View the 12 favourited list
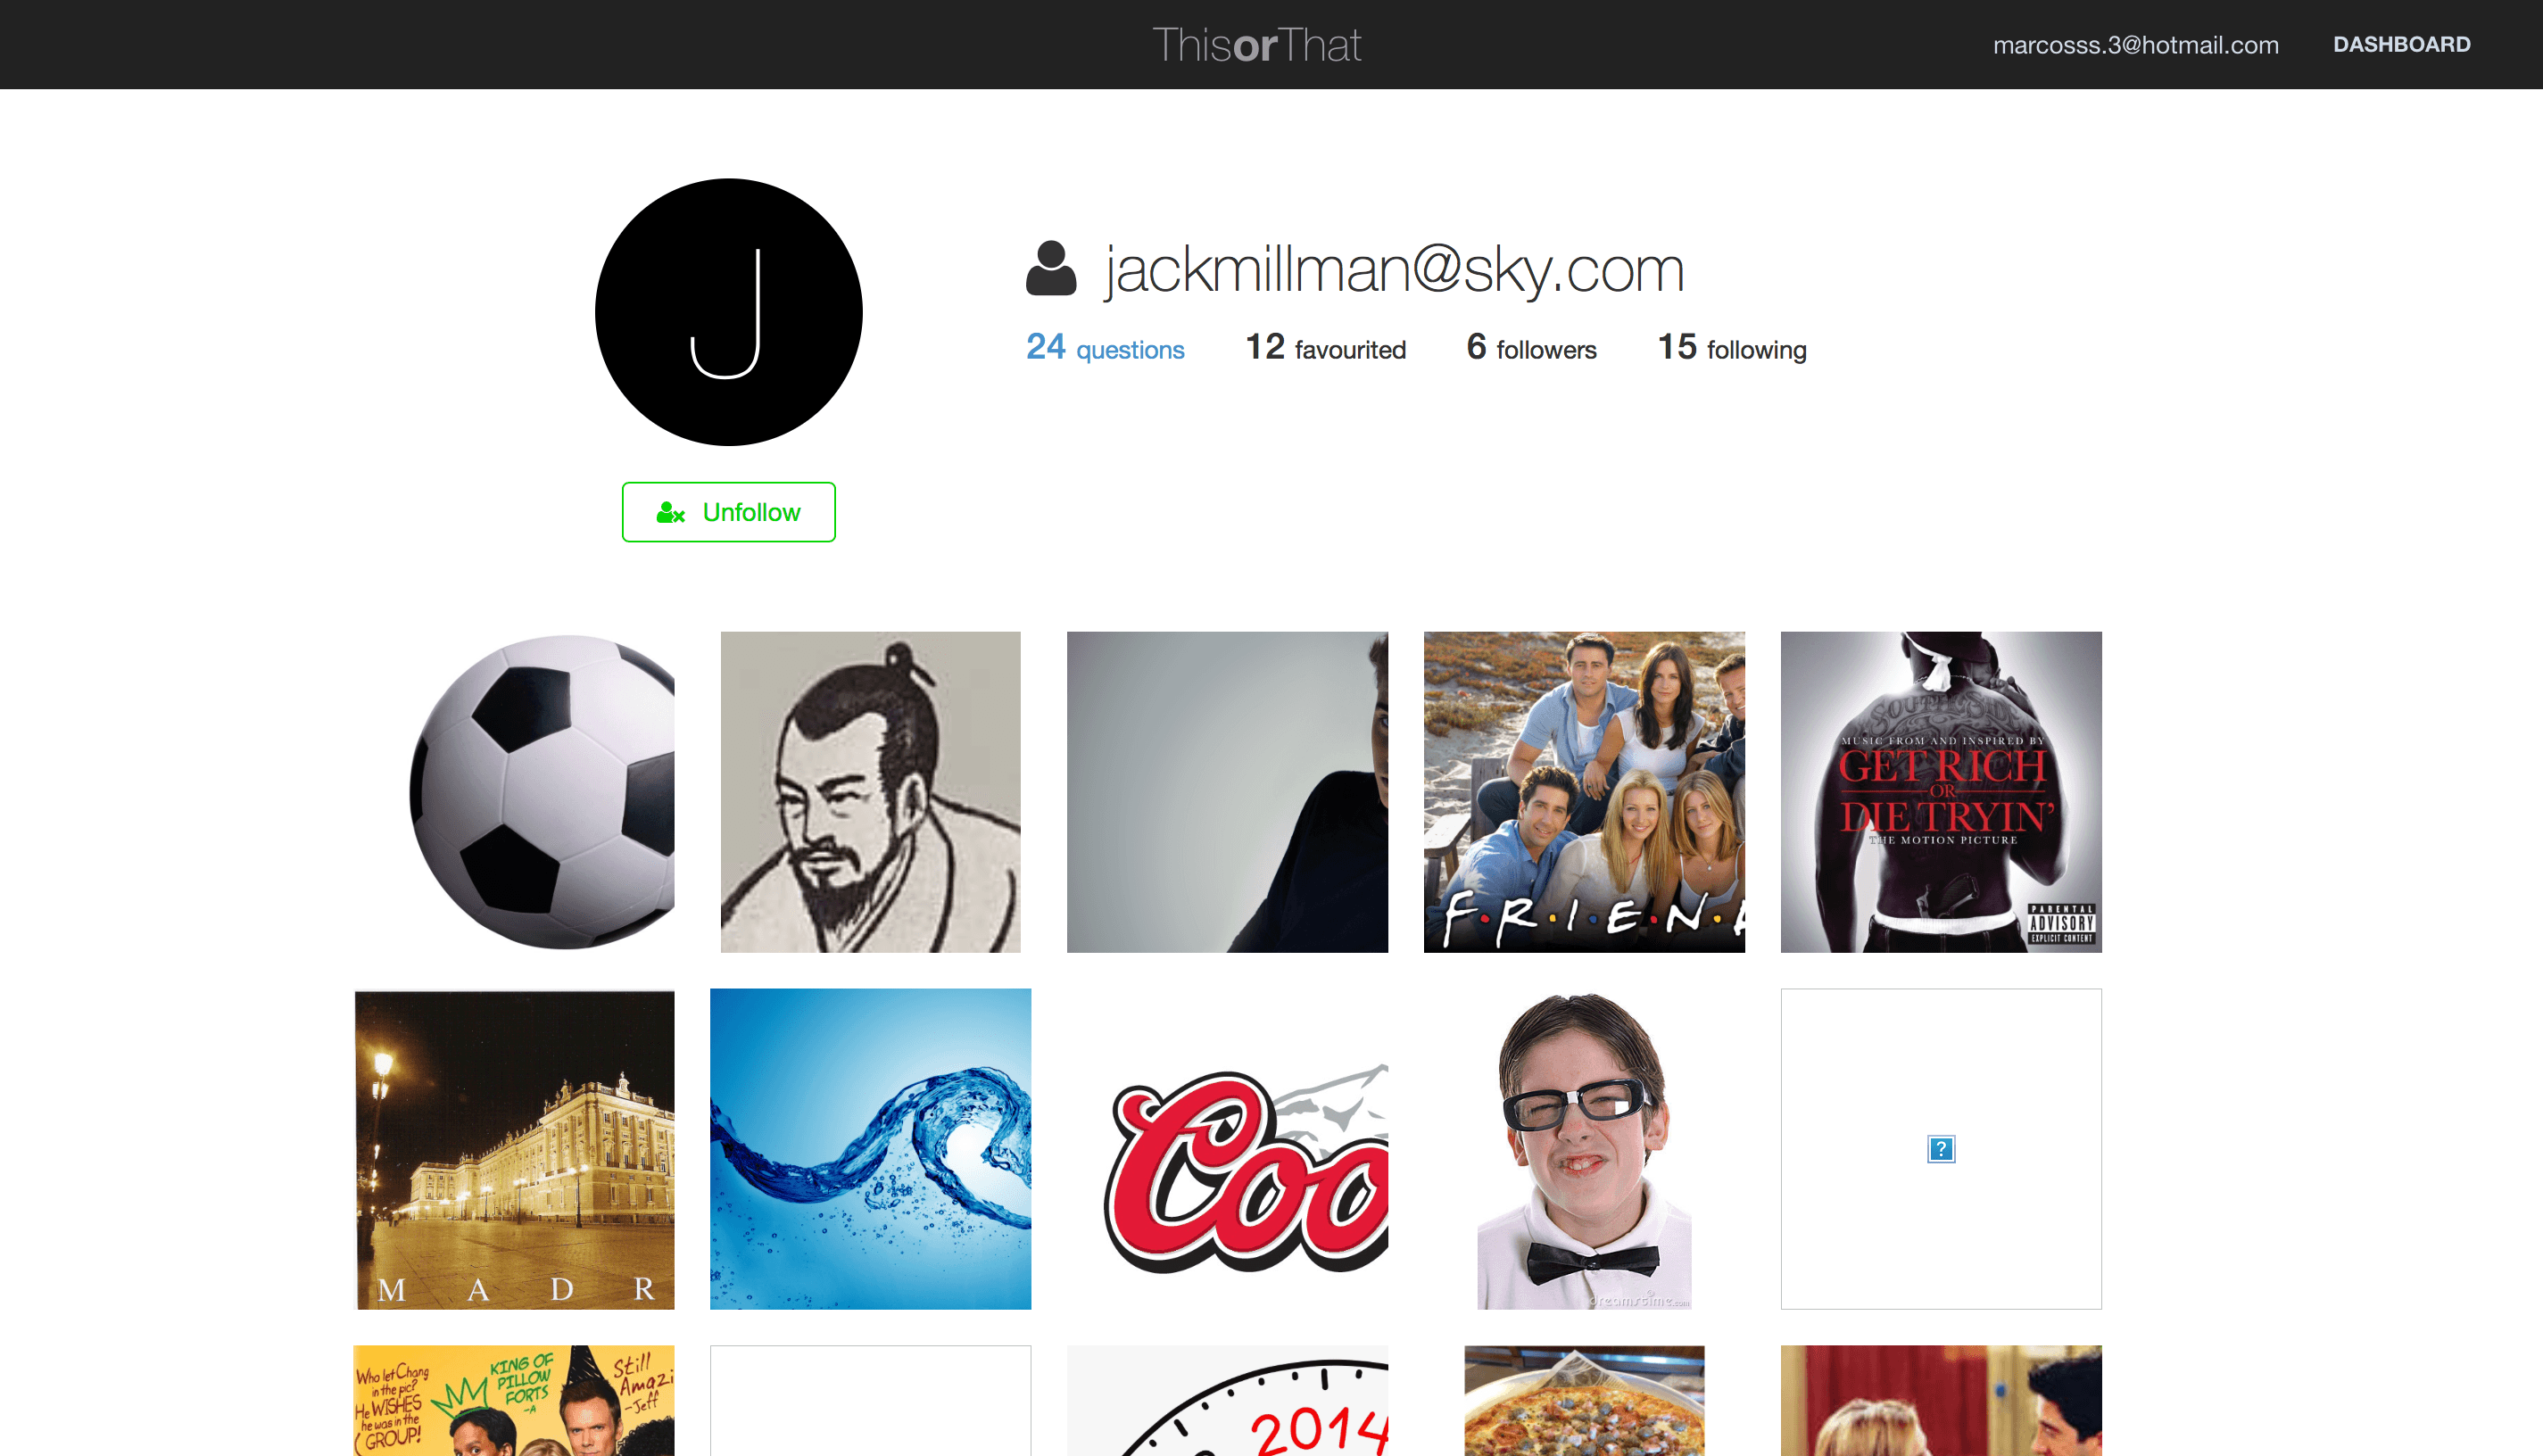The image size is (2543, 1456). point(1325,348)
